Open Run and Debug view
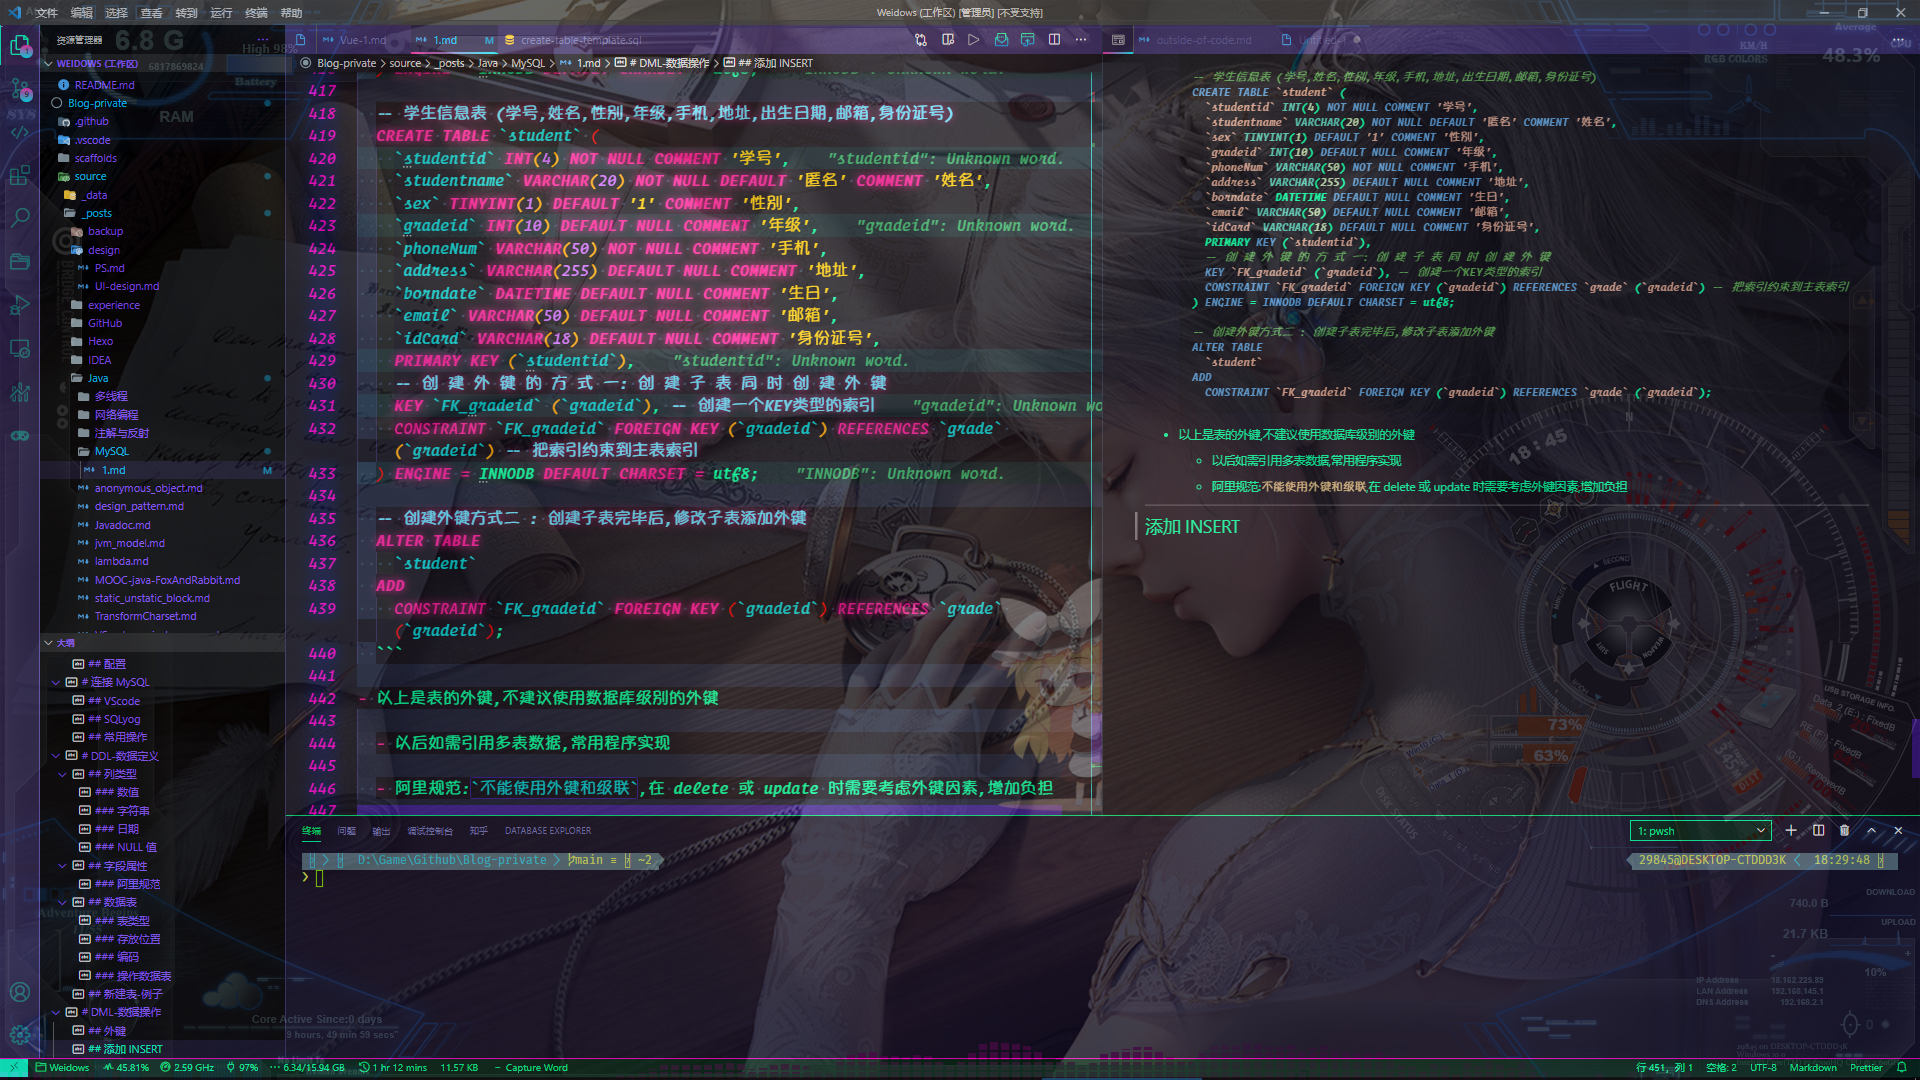This screenshot has height=1080, width=1920. click(20, 305)
